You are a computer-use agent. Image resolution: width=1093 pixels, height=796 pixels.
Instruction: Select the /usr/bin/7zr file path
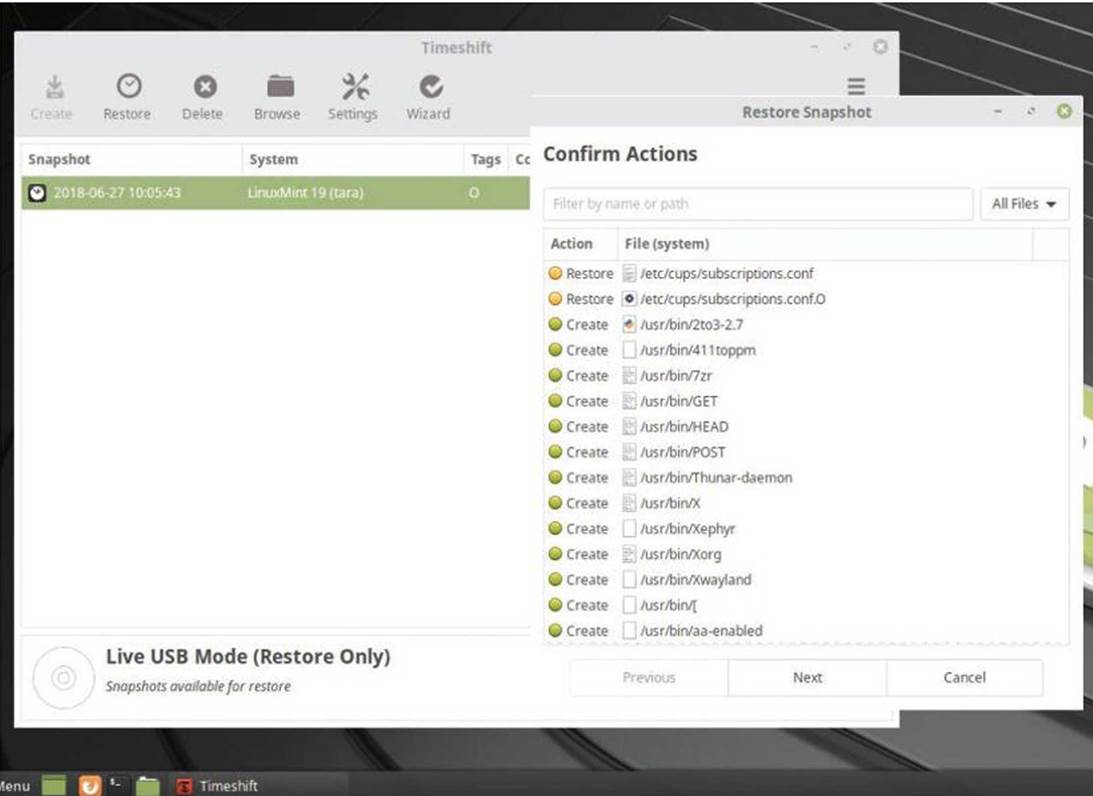[x=676, y=376]
